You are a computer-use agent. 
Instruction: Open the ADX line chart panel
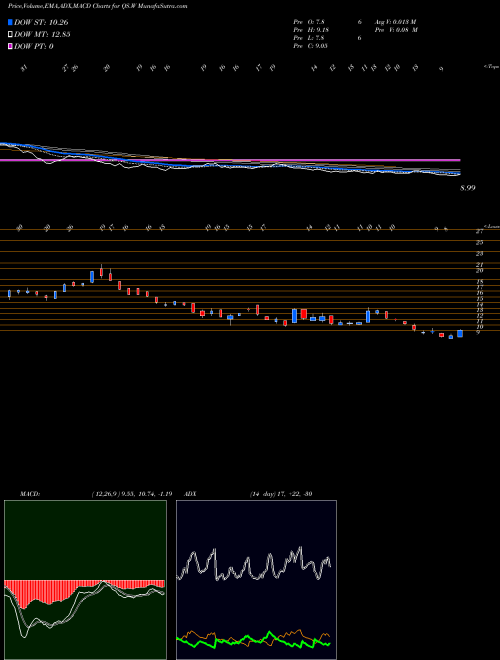tap(256, 580)
